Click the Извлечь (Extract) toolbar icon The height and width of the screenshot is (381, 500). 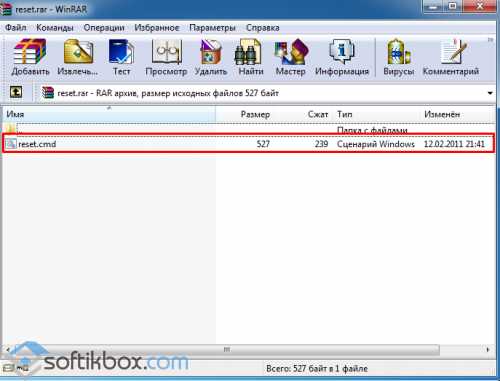(x=78, y=57)
